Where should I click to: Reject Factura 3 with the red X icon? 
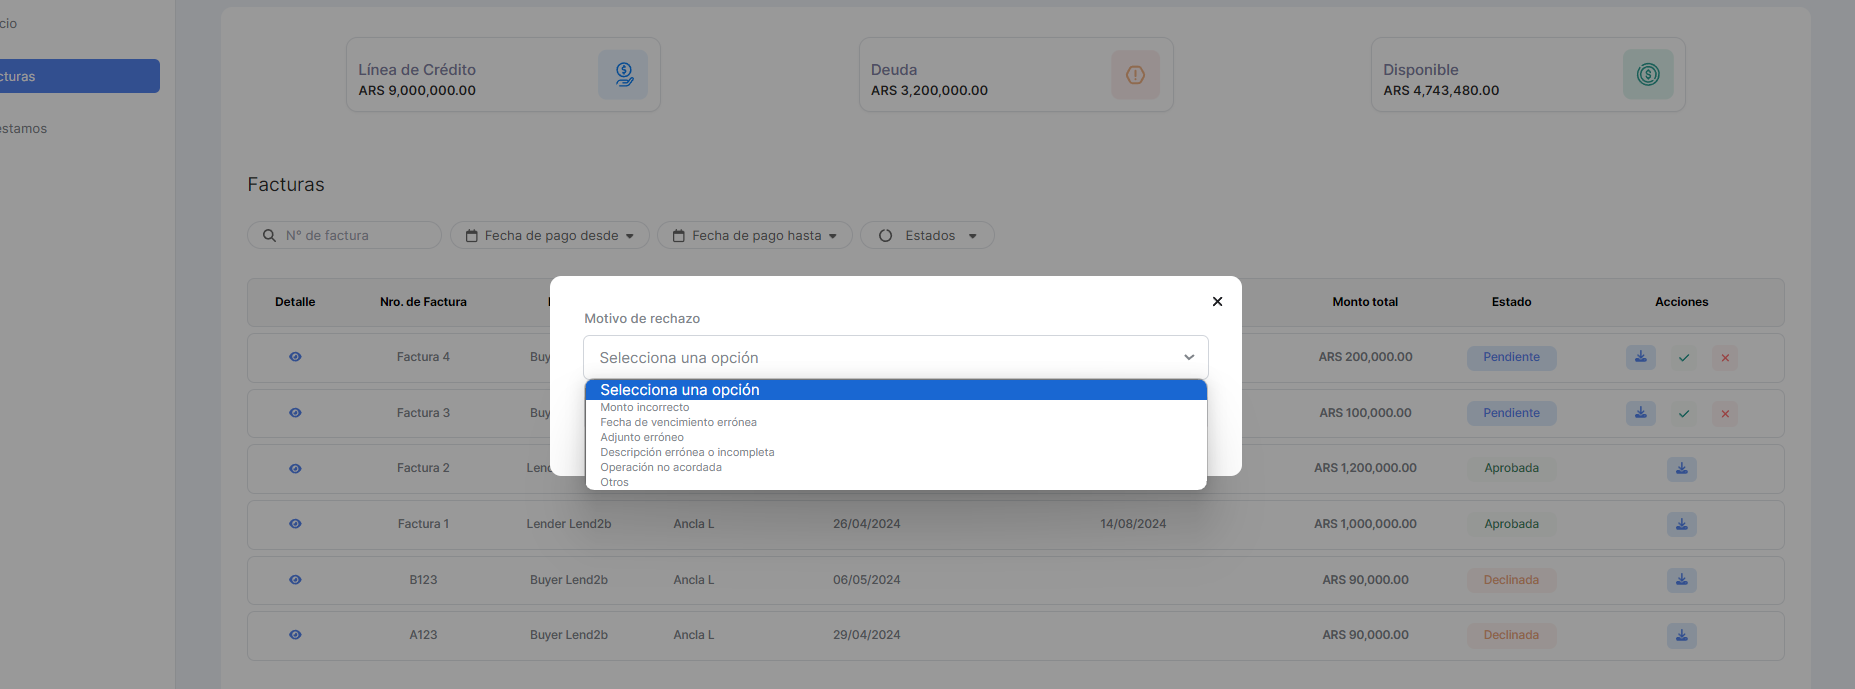point(1725,414)
